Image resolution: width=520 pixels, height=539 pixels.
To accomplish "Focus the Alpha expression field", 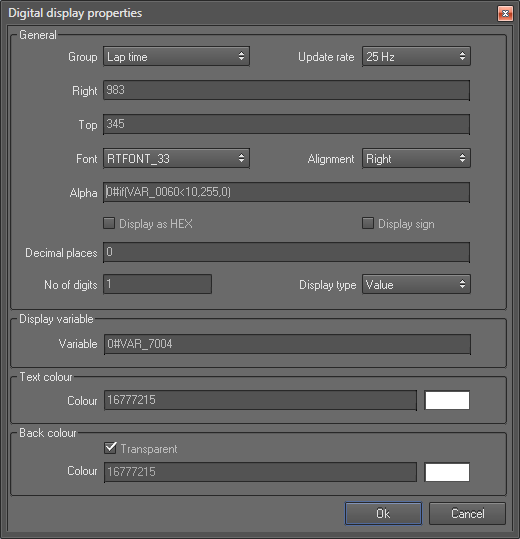I will pos(286,192).
